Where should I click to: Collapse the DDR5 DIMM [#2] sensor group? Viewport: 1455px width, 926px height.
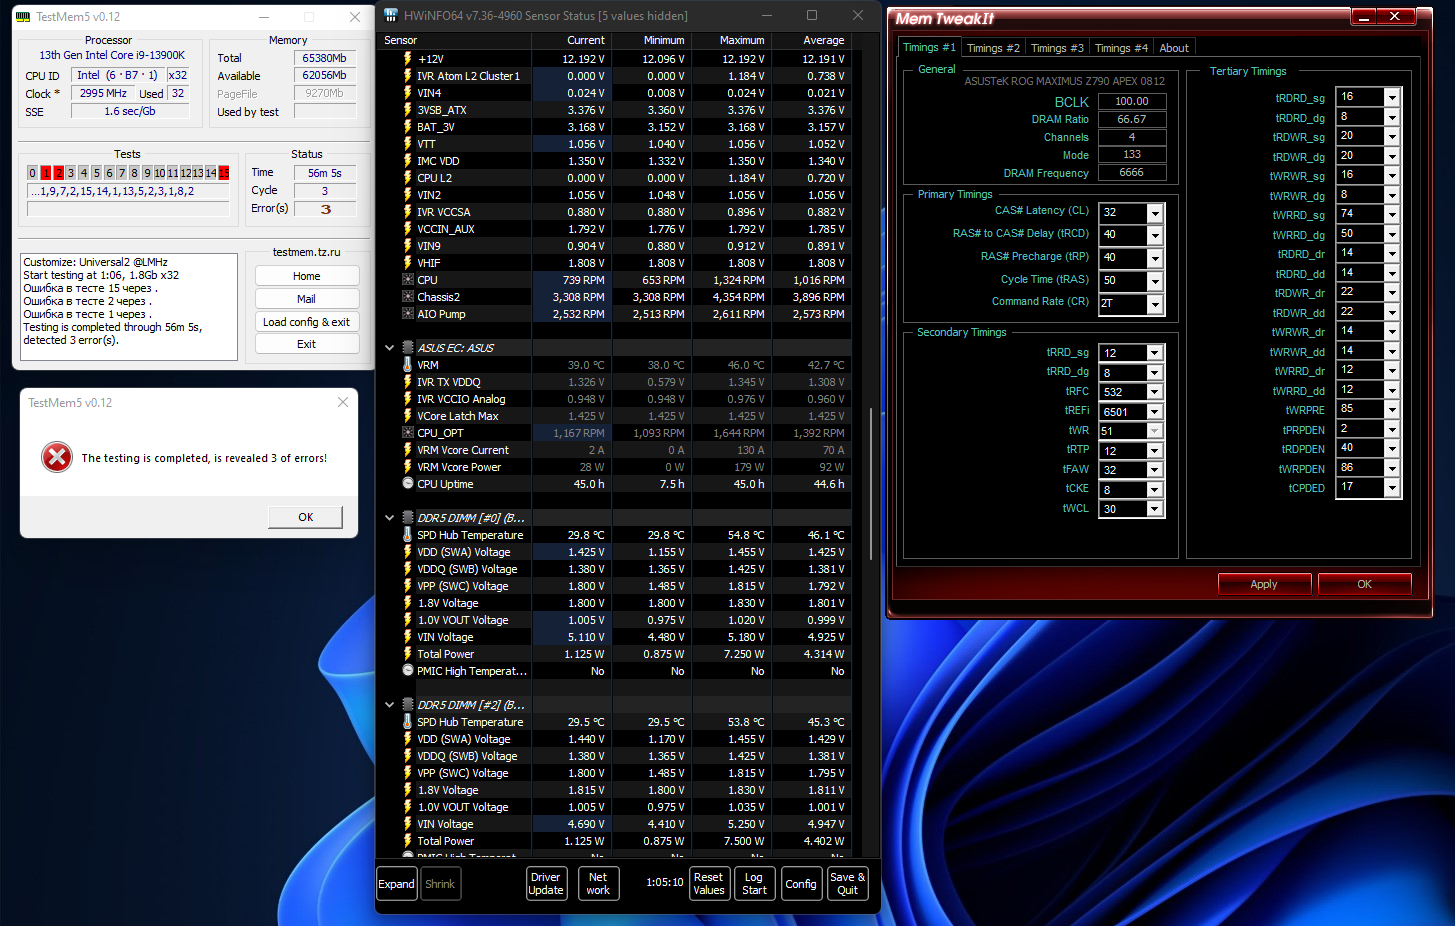coord(389,705)
